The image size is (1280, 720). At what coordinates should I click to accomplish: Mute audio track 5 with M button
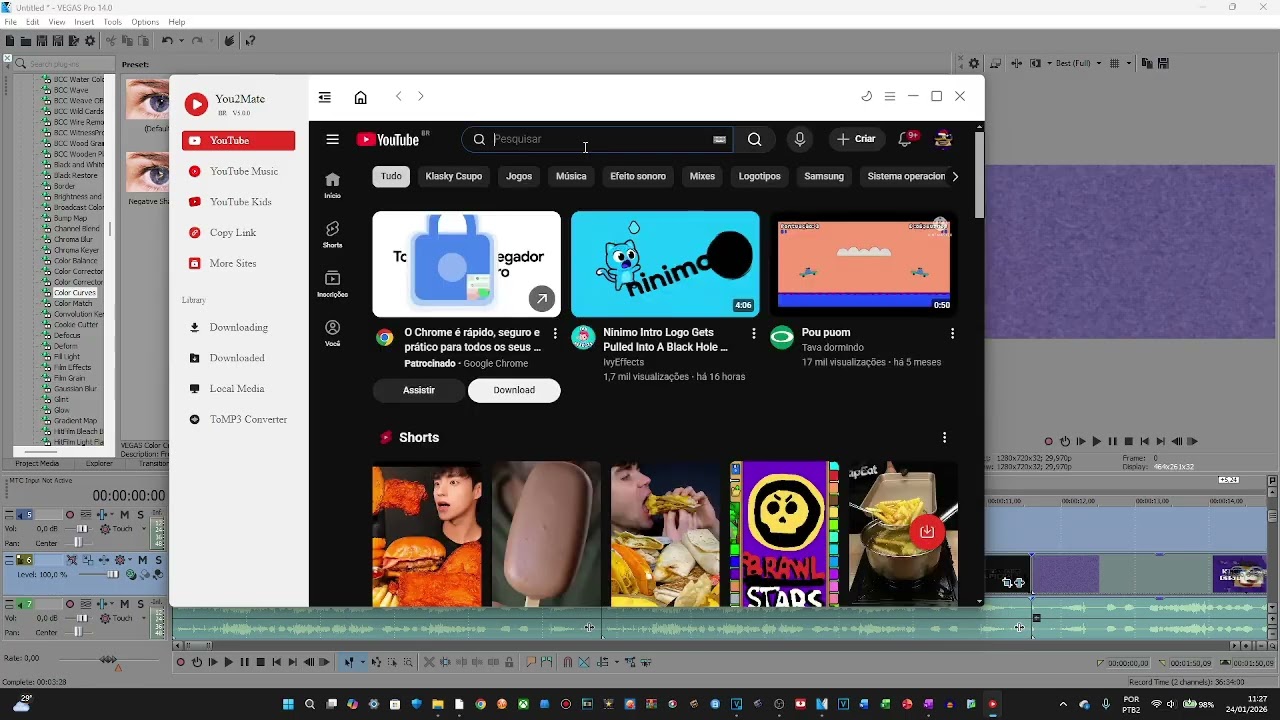pos(125,515)
